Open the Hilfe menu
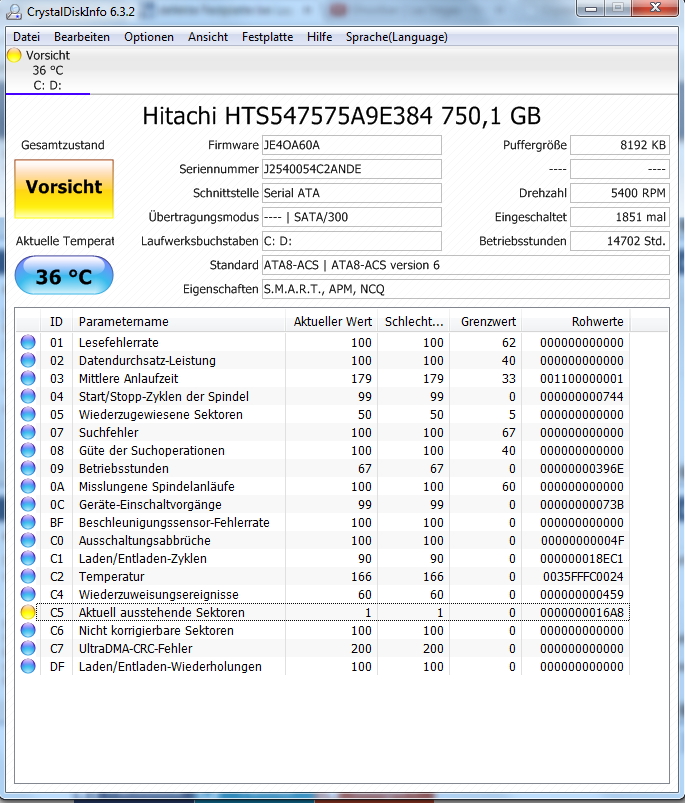Image resolution: width=685 pixels, height=803 pixels. coord(319,37)
